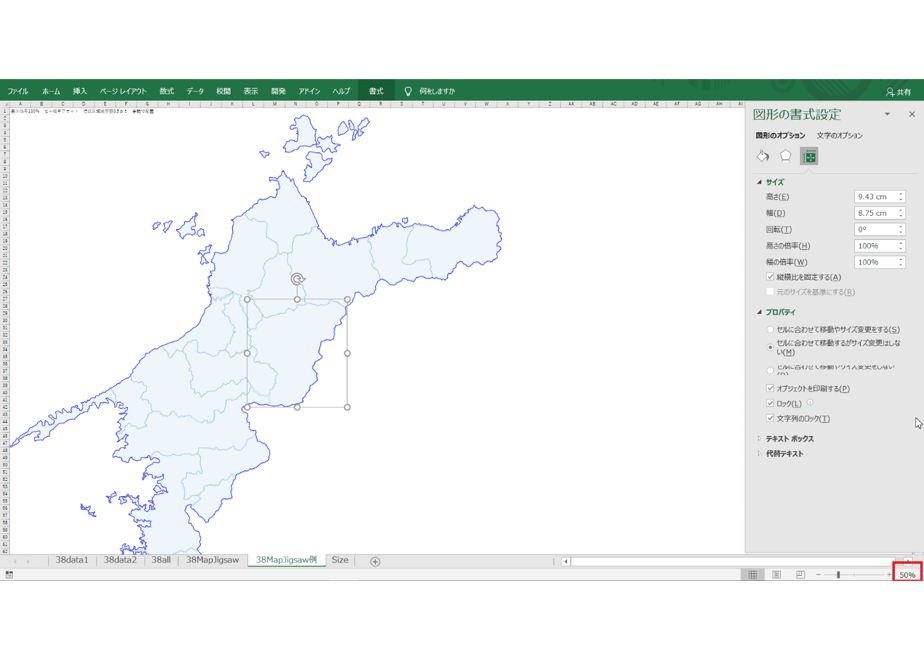This screenshot has width=924, height=660.
Task: Open the ファイル menu tab
Action: coord(18,91)
